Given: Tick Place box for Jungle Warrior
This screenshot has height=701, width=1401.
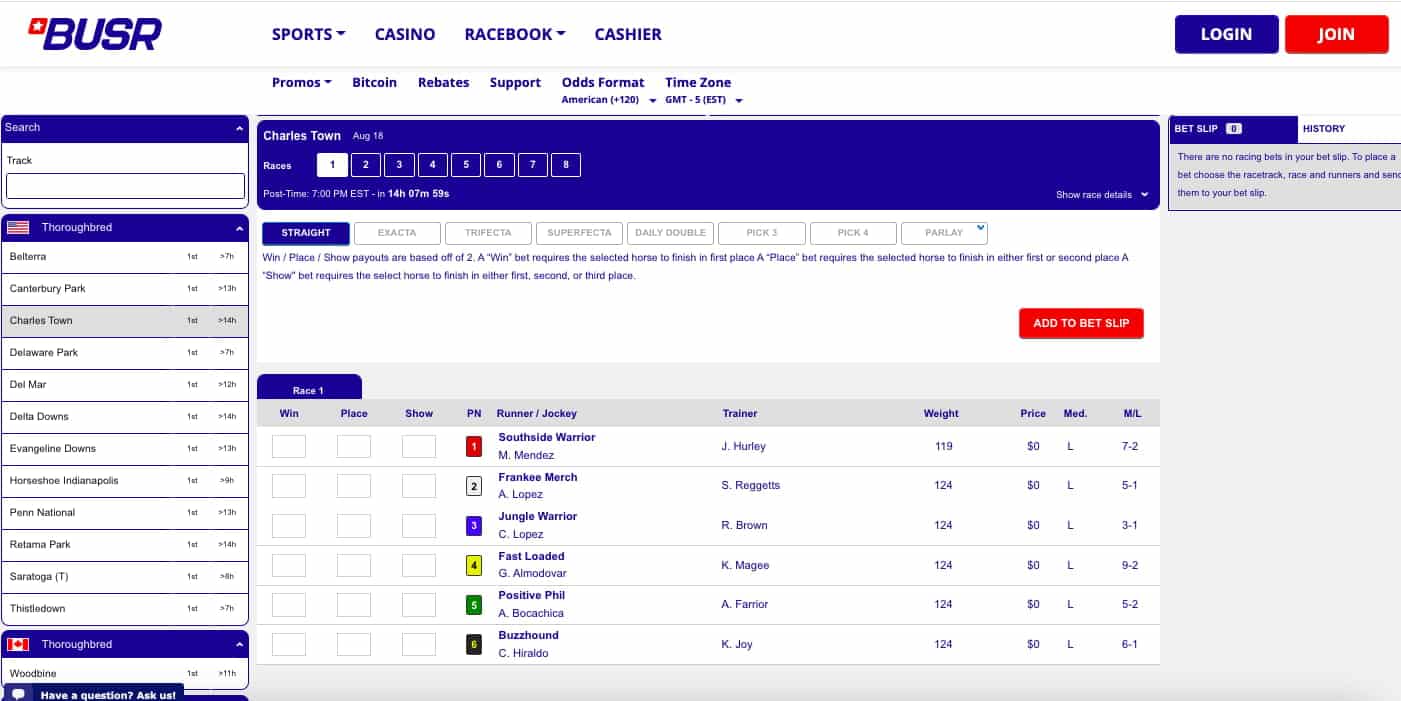Looking at the screenshot, I should point(354,525).
